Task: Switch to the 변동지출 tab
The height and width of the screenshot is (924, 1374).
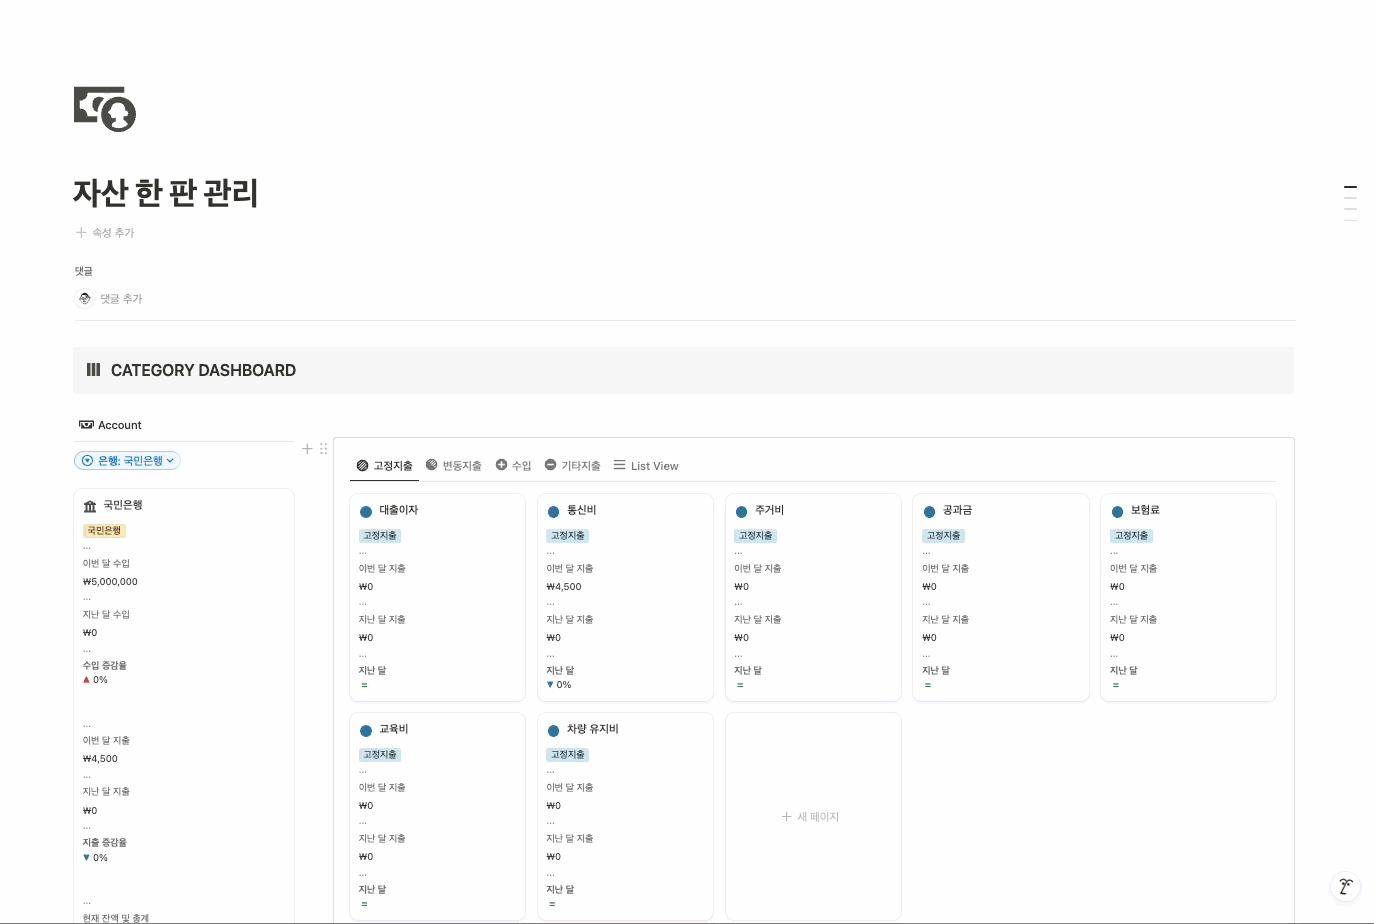Action: point(454,466)
